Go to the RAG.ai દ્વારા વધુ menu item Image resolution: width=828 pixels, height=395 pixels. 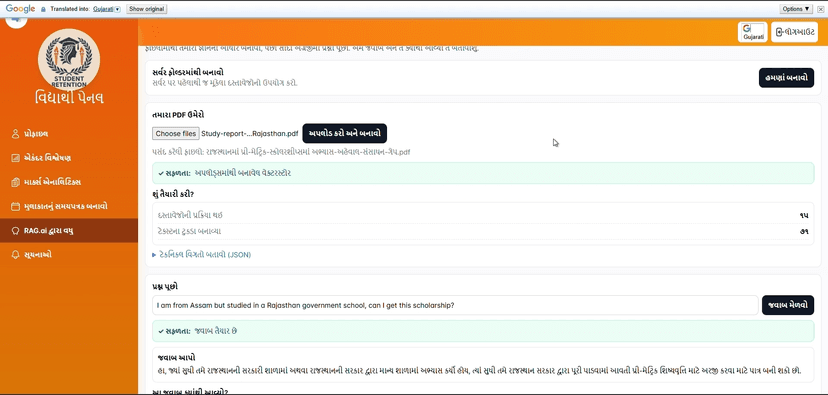coord(69,230)
